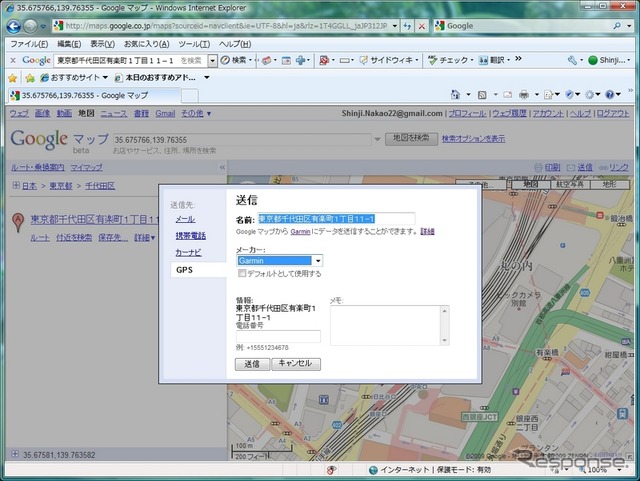
Task: Open the お気に入り(A) menu
Action: coord(147,44)
